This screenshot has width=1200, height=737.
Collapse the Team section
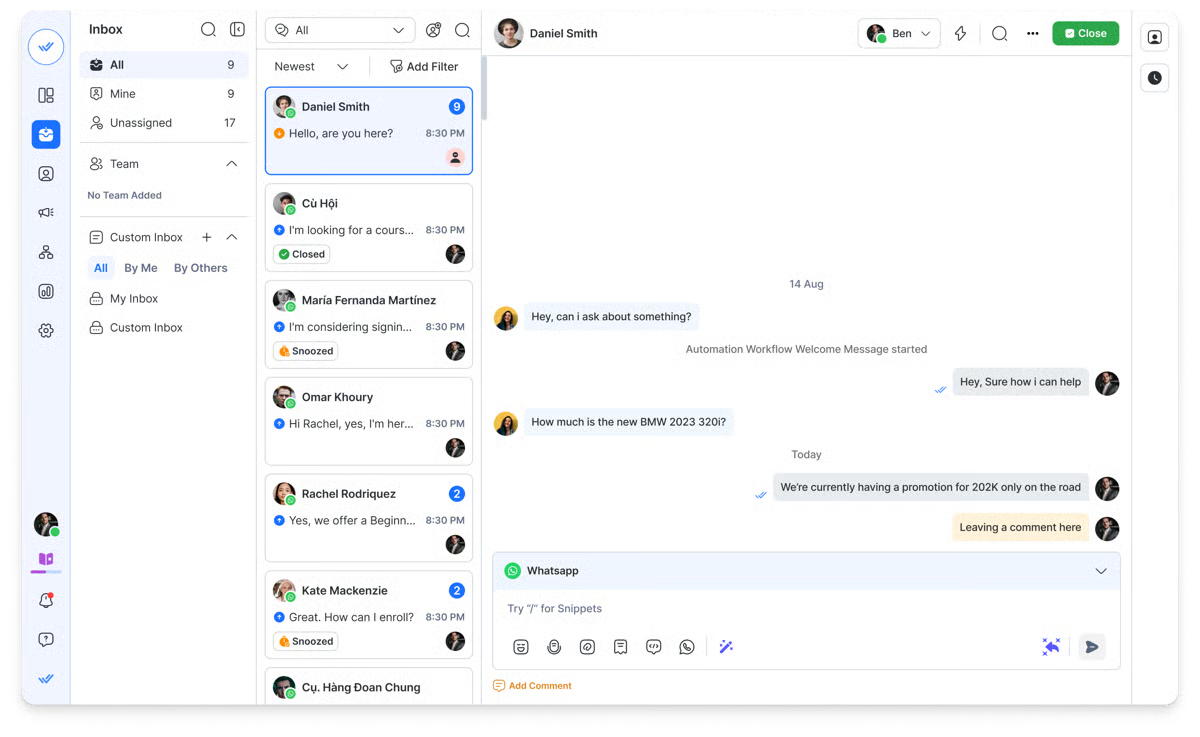click(232, 164)
